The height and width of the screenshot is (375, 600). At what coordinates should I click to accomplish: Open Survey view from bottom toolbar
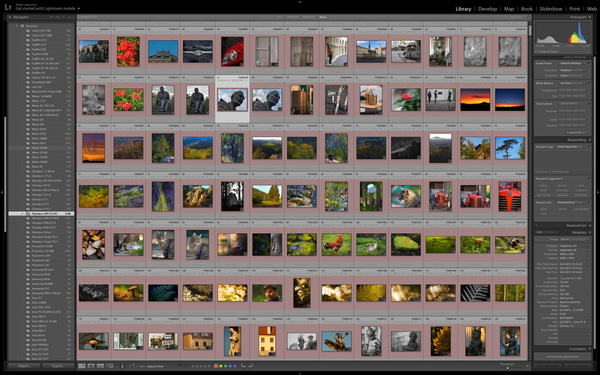(x=110, y=366)
